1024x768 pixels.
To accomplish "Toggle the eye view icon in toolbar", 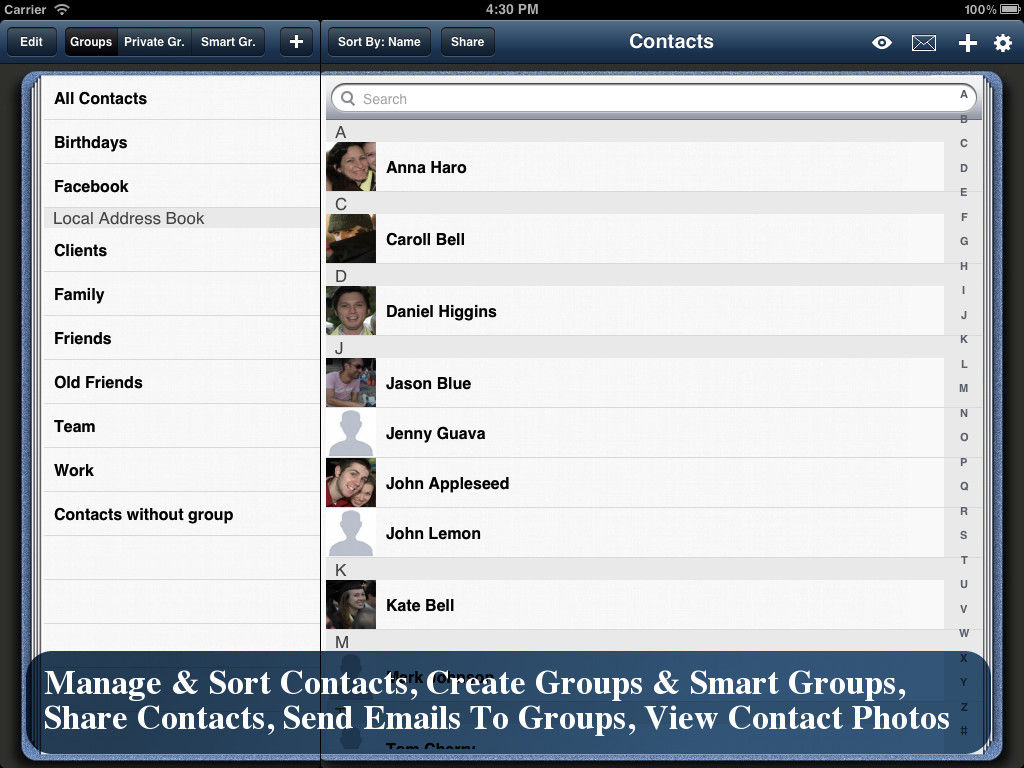I will point(882,43).
